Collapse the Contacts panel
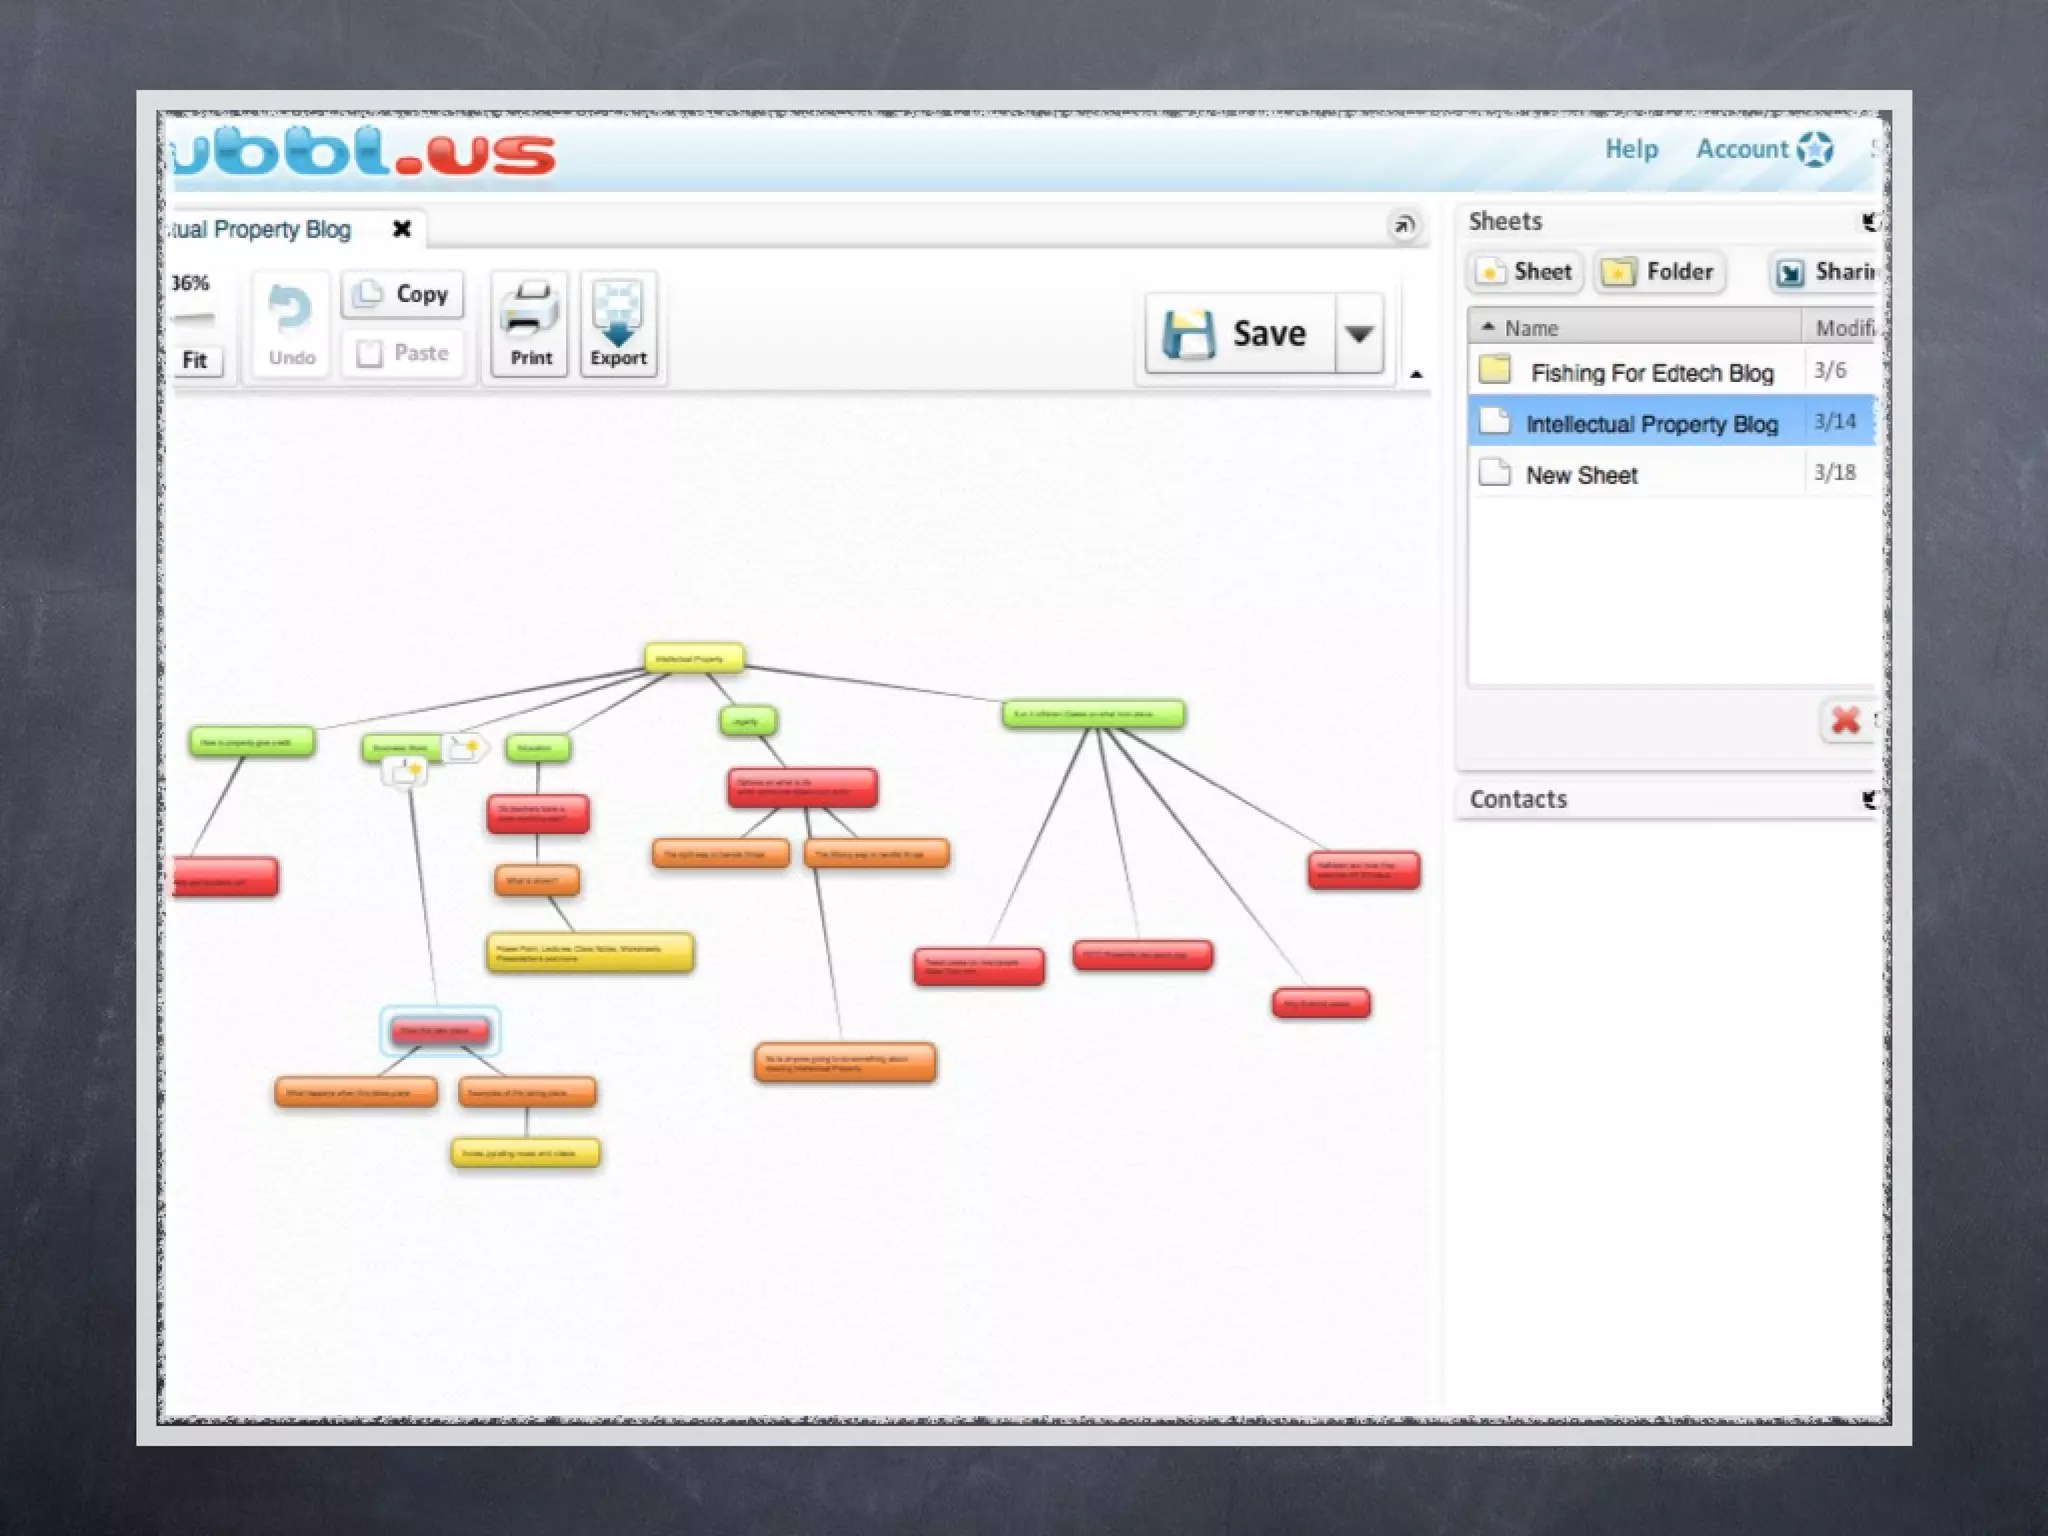The image size is (2048, 1536). click(1869, 799)
